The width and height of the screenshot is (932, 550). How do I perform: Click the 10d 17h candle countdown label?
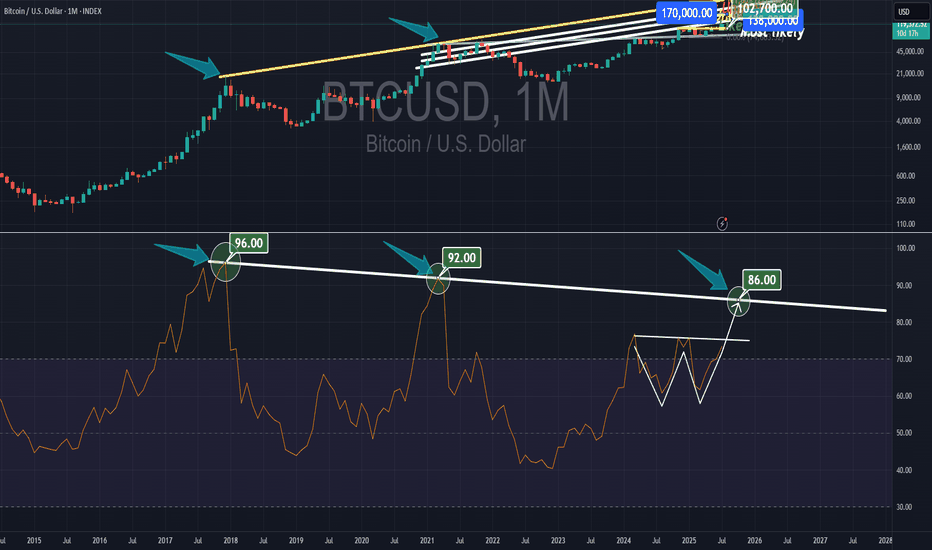pos(907,34)
